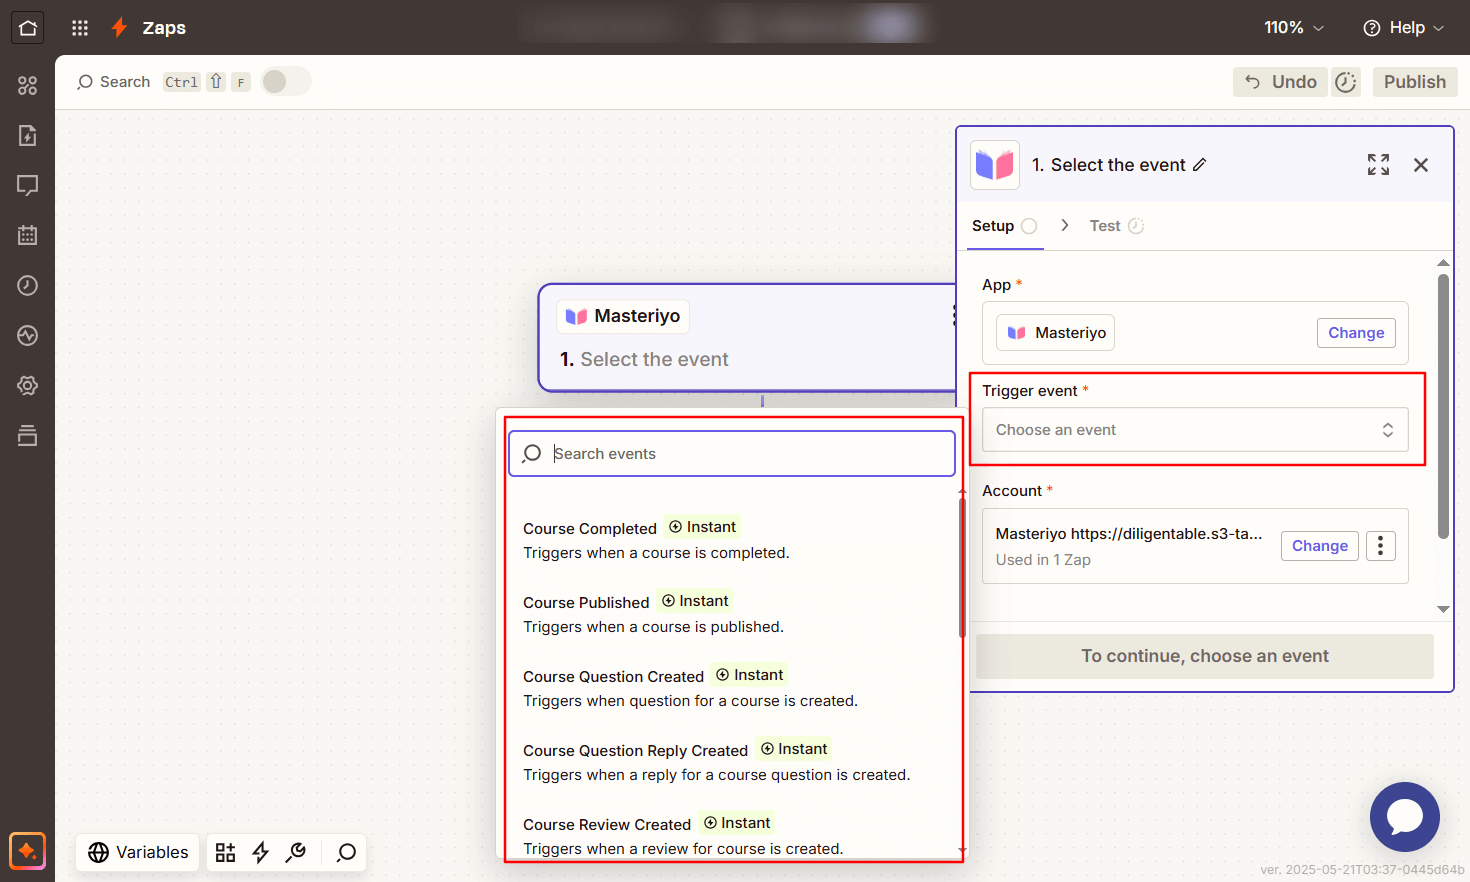The image size is (1470, 882).
Task: Open the sidebar calendar icon
Action: 28,236
